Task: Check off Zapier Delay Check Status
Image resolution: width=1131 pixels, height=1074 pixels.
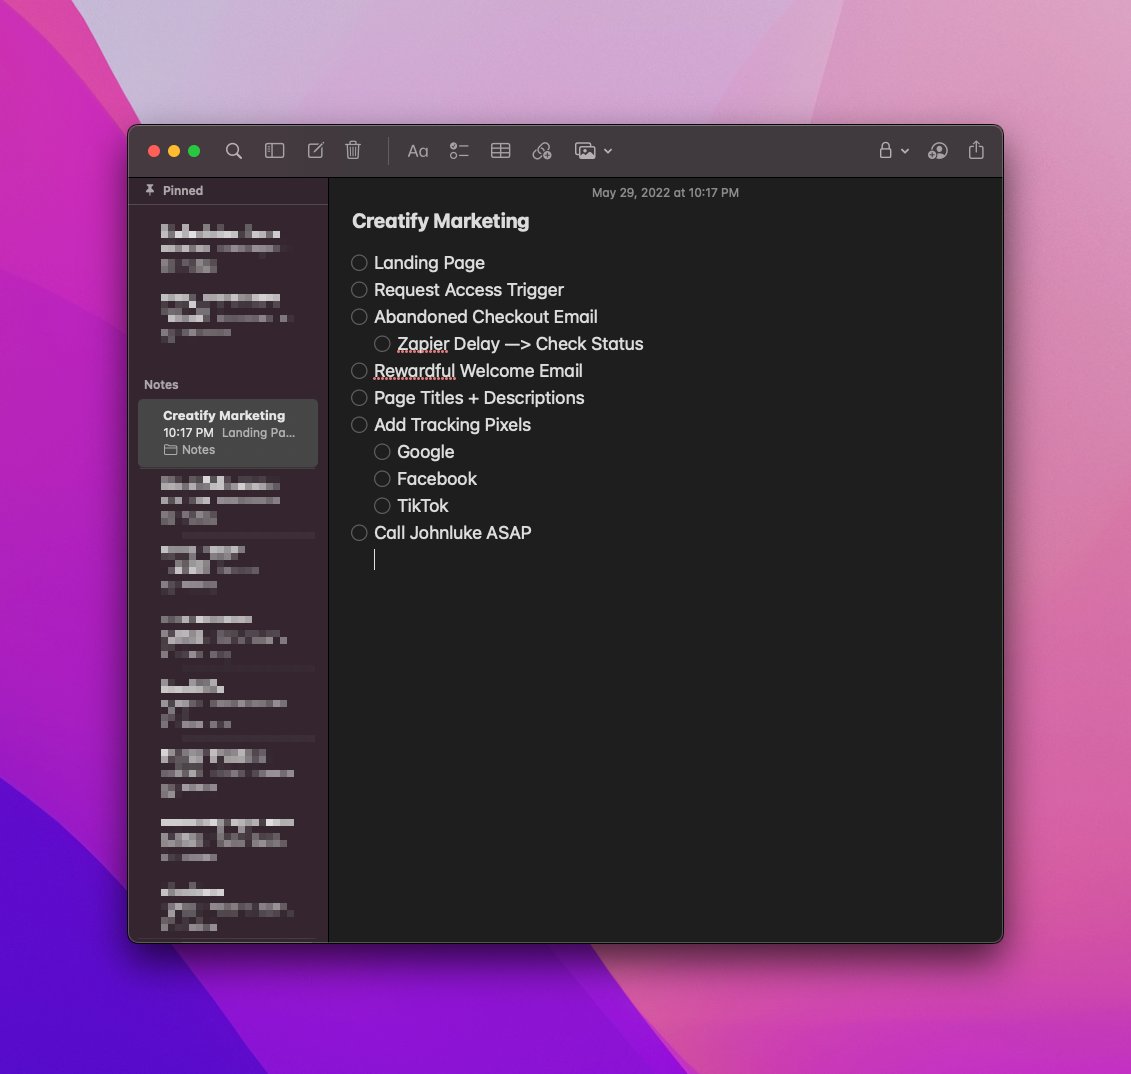Action: point(382,344)
